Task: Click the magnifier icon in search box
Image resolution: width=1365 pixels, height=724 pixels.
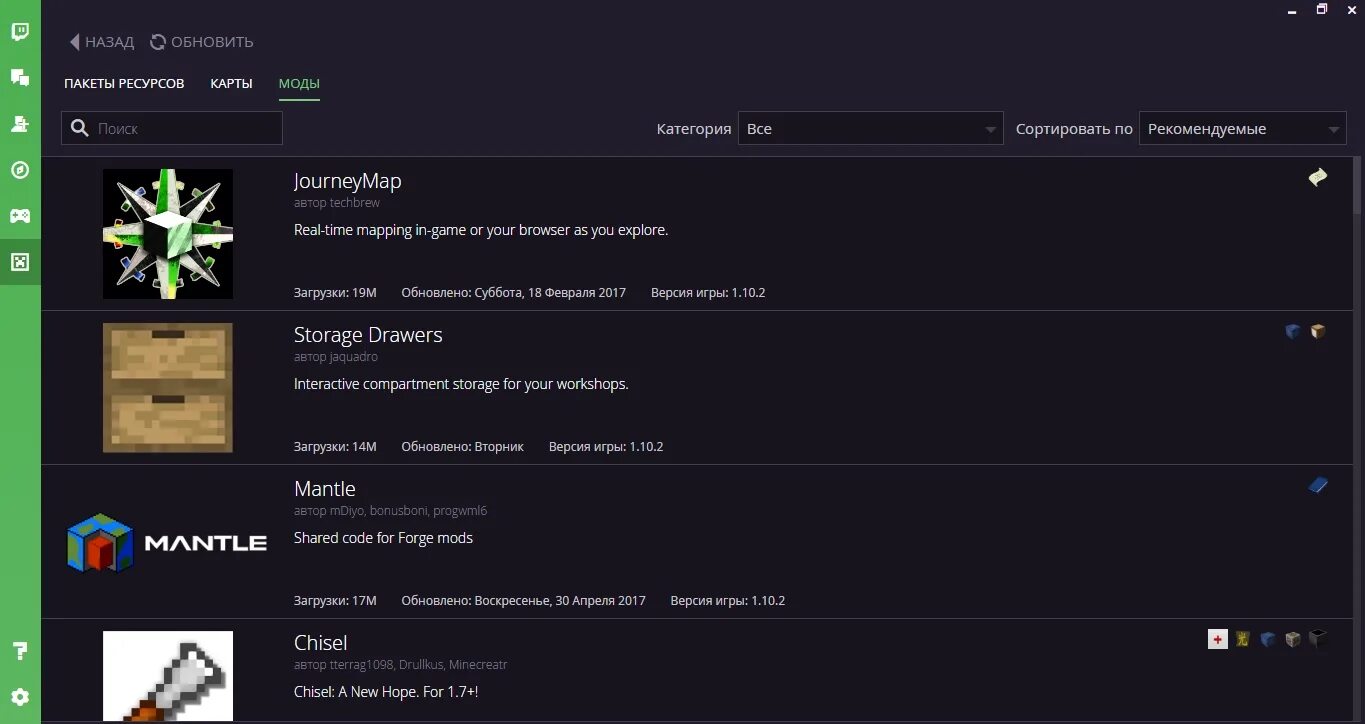Action: [x=81, y=128]
